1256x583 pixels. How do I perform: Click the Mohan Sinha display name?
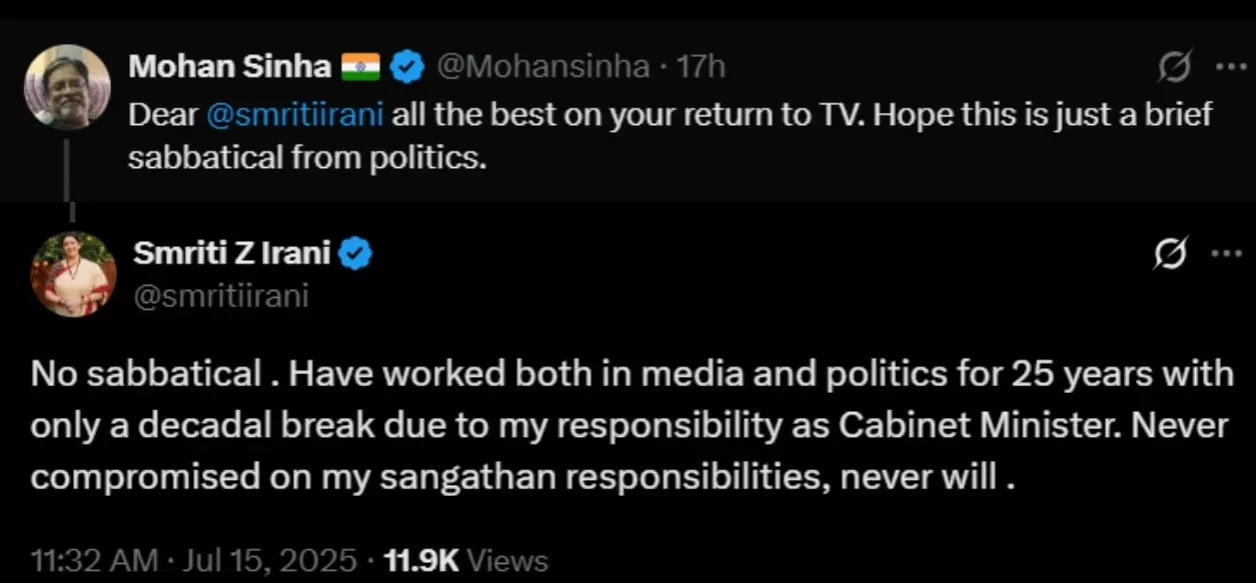pos(230,67)
